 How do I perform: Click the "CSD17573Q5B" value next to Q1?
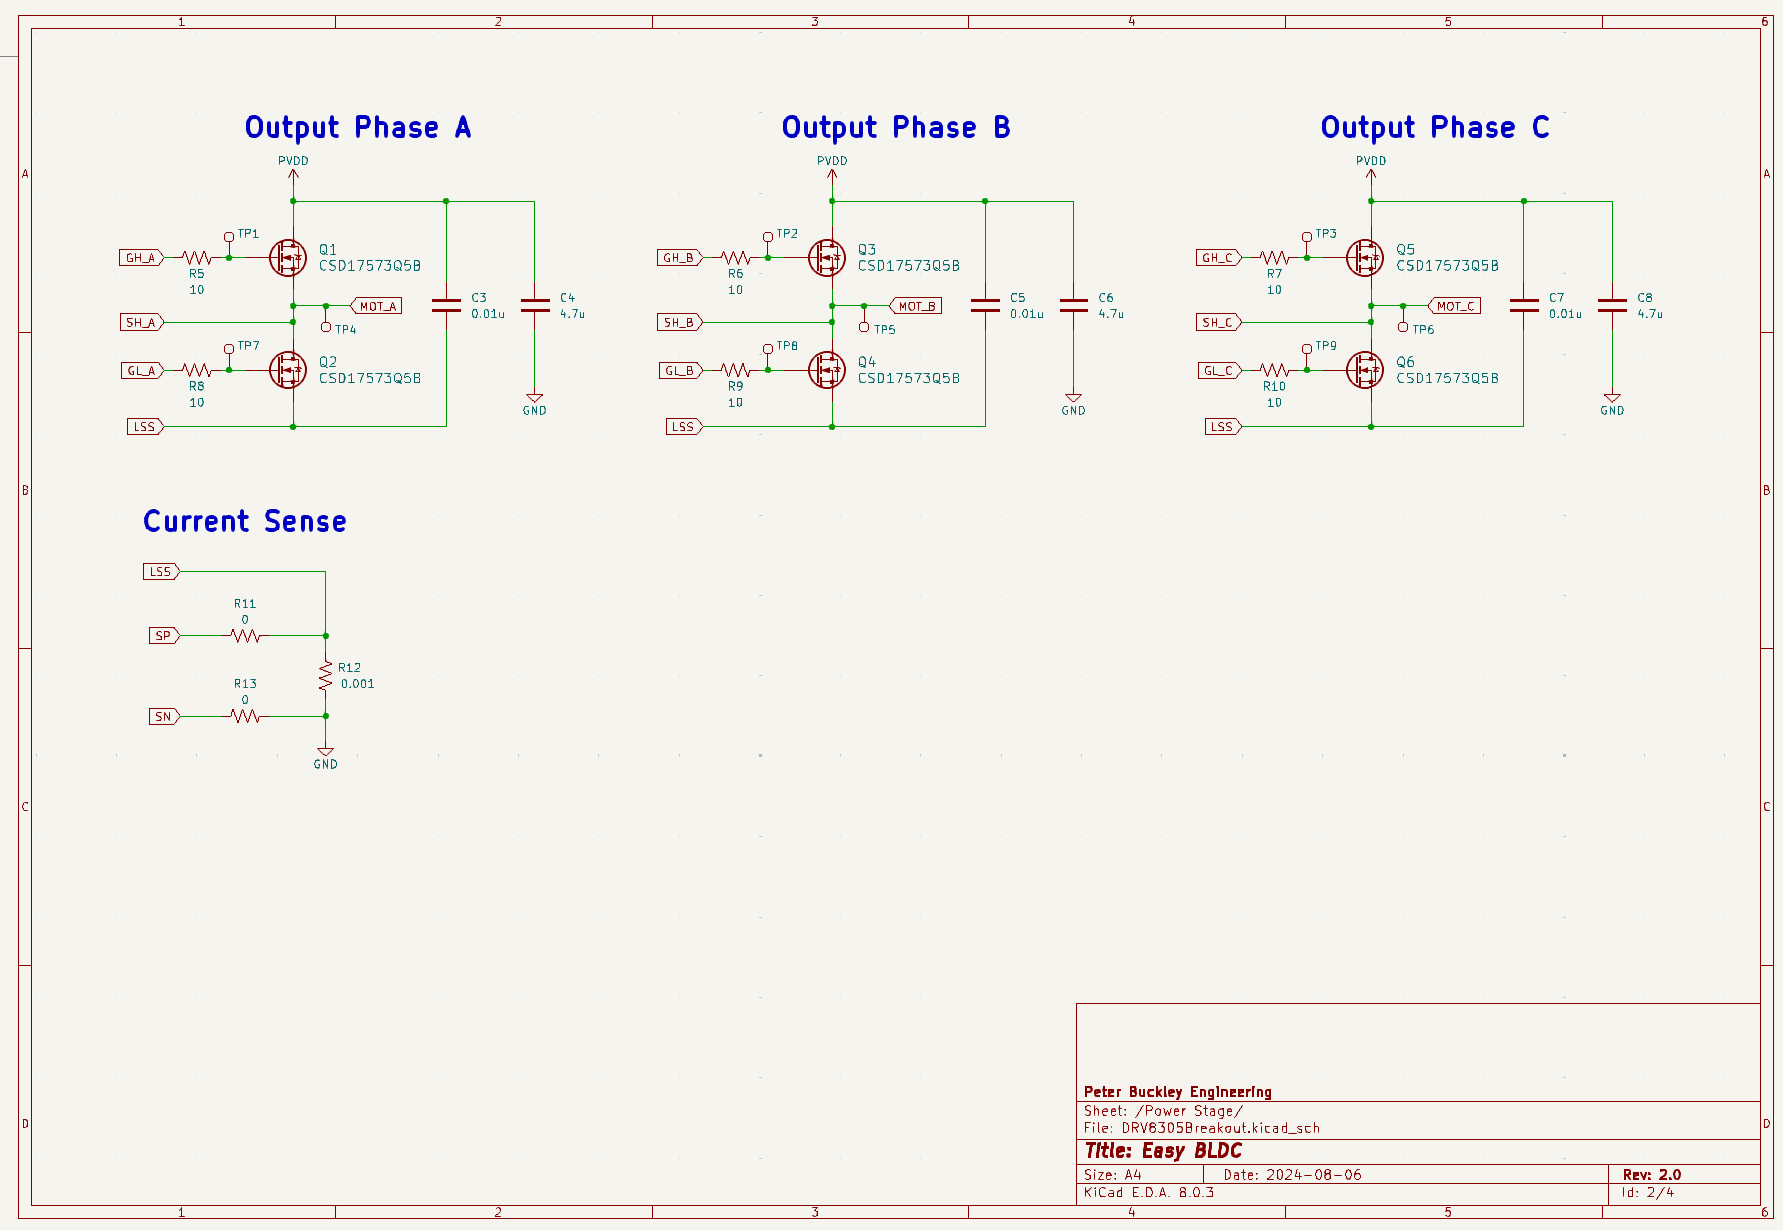pyautogui.click(x=370, y=266)
